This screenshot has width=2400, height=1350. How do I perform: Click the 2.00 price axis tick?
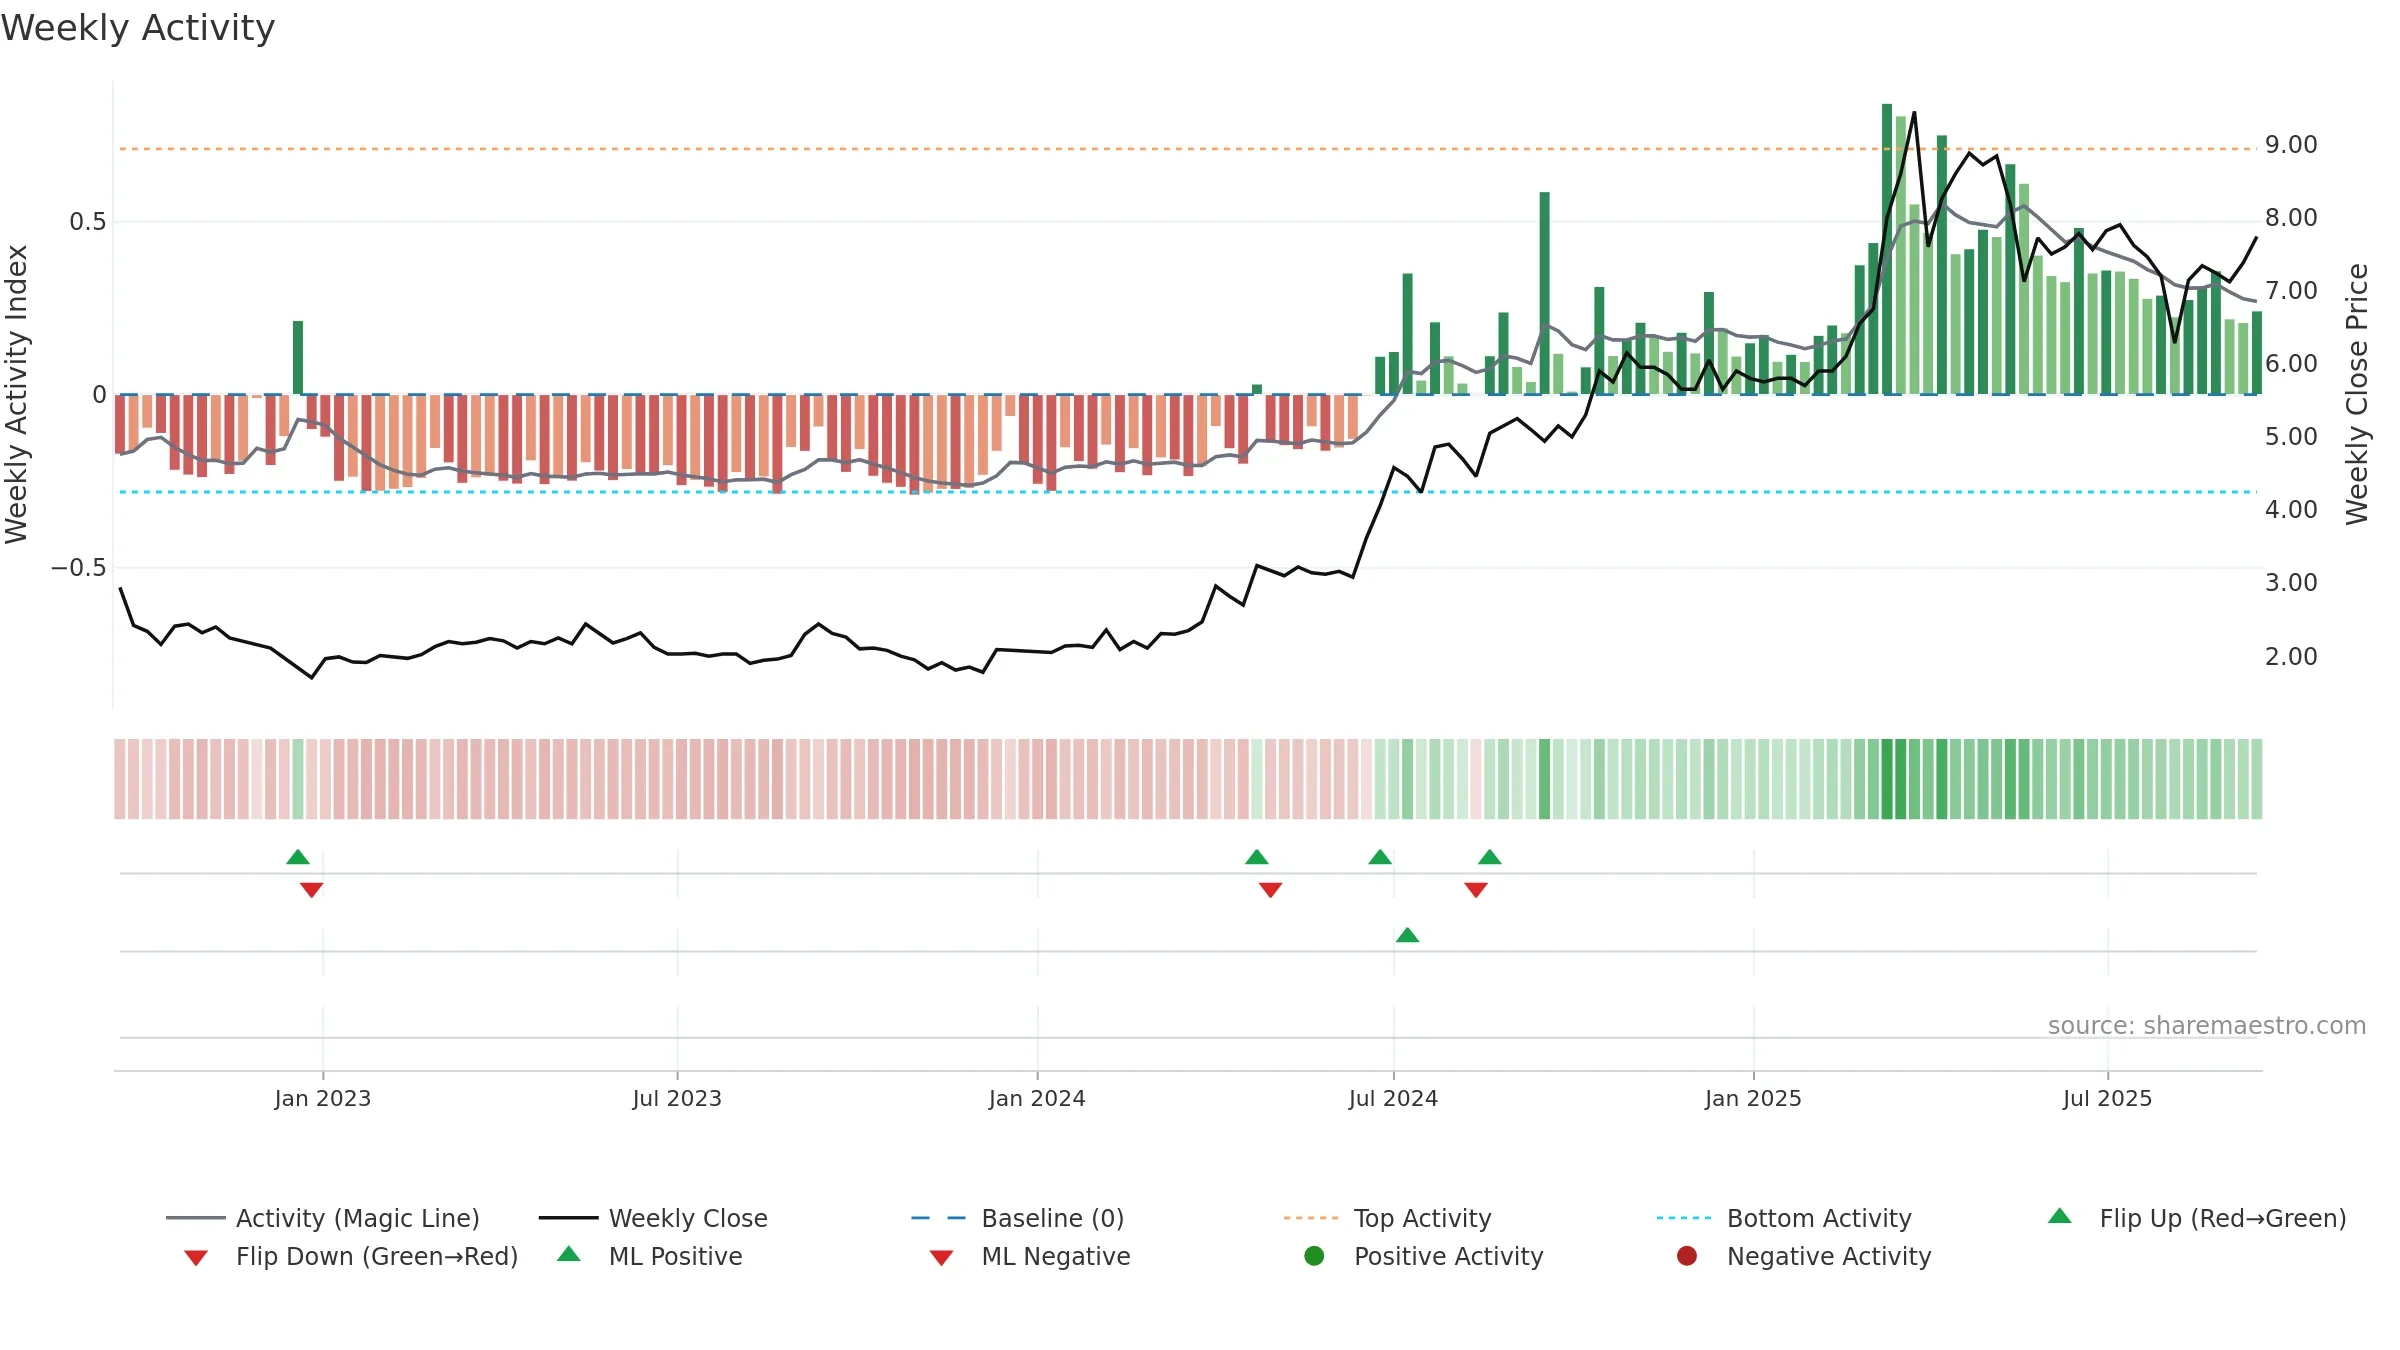pos(2291,656)
